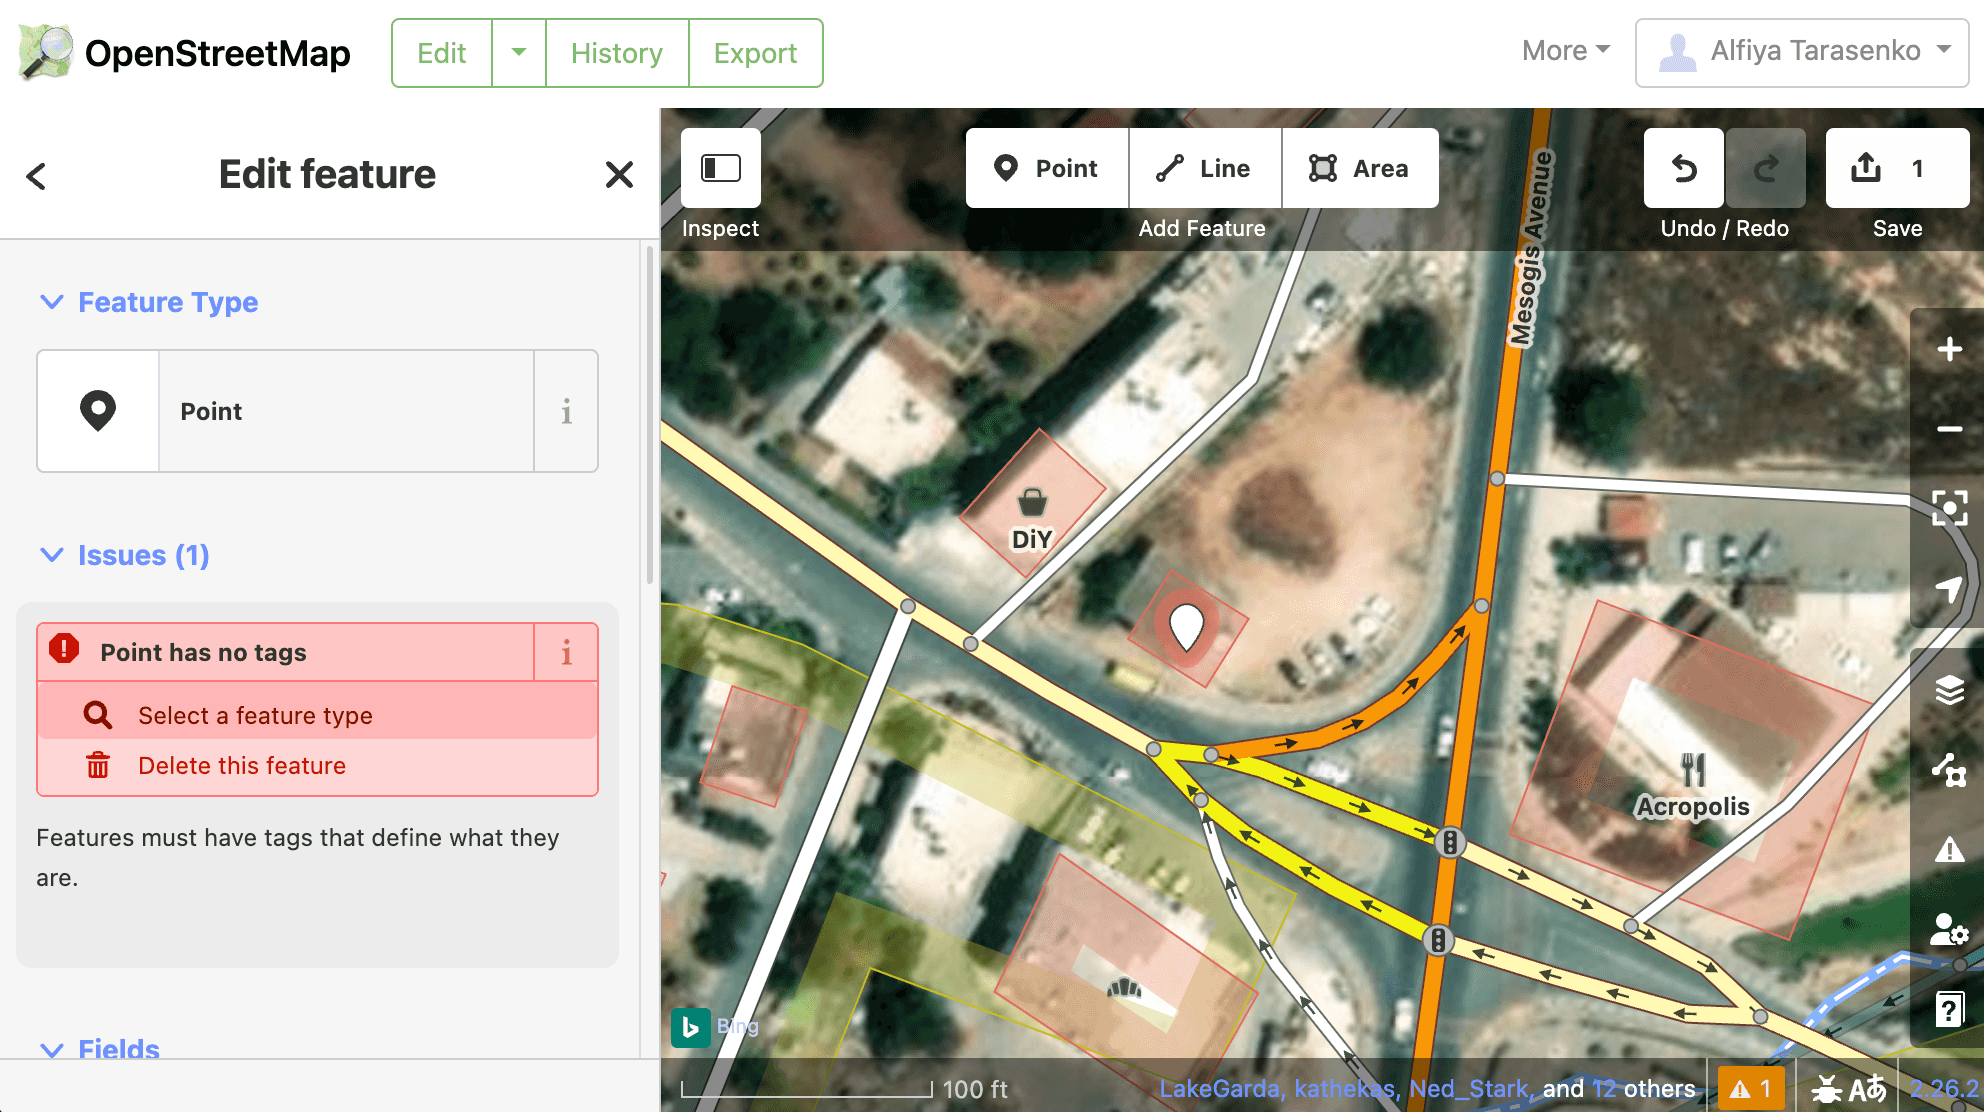This screenshot has height=1112, width=1984.
Task: Redo the last undone edit
Action: [1766, 168]
